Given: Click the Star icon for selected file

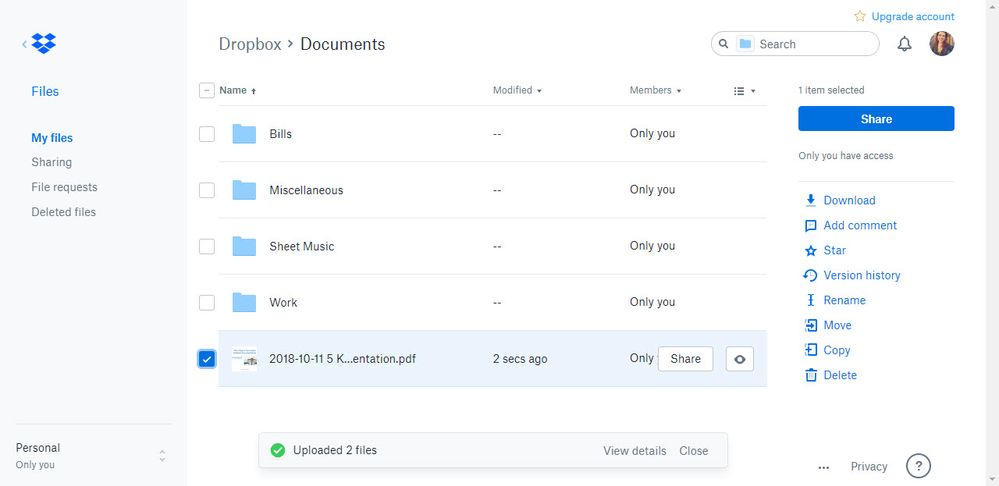Looking at the screenshot, I should (811, 250).
